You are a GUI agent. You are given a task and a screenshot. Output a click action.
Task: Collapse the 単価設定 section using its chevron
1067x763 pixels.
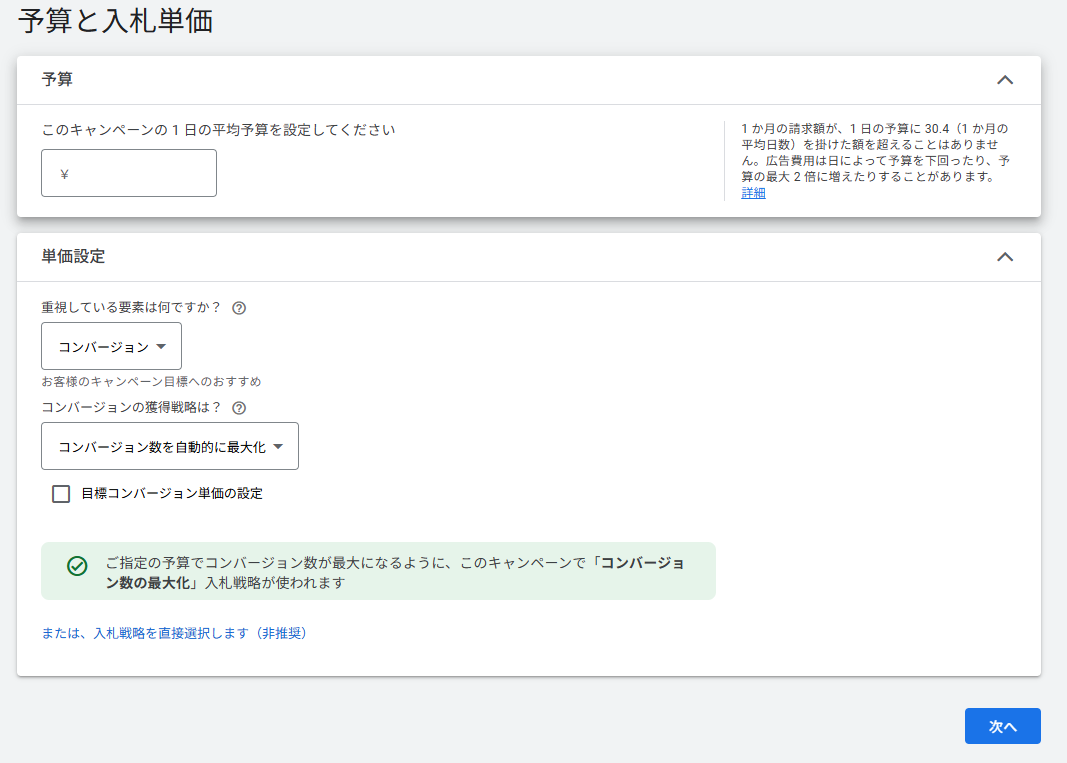[x=1005, y=257]
